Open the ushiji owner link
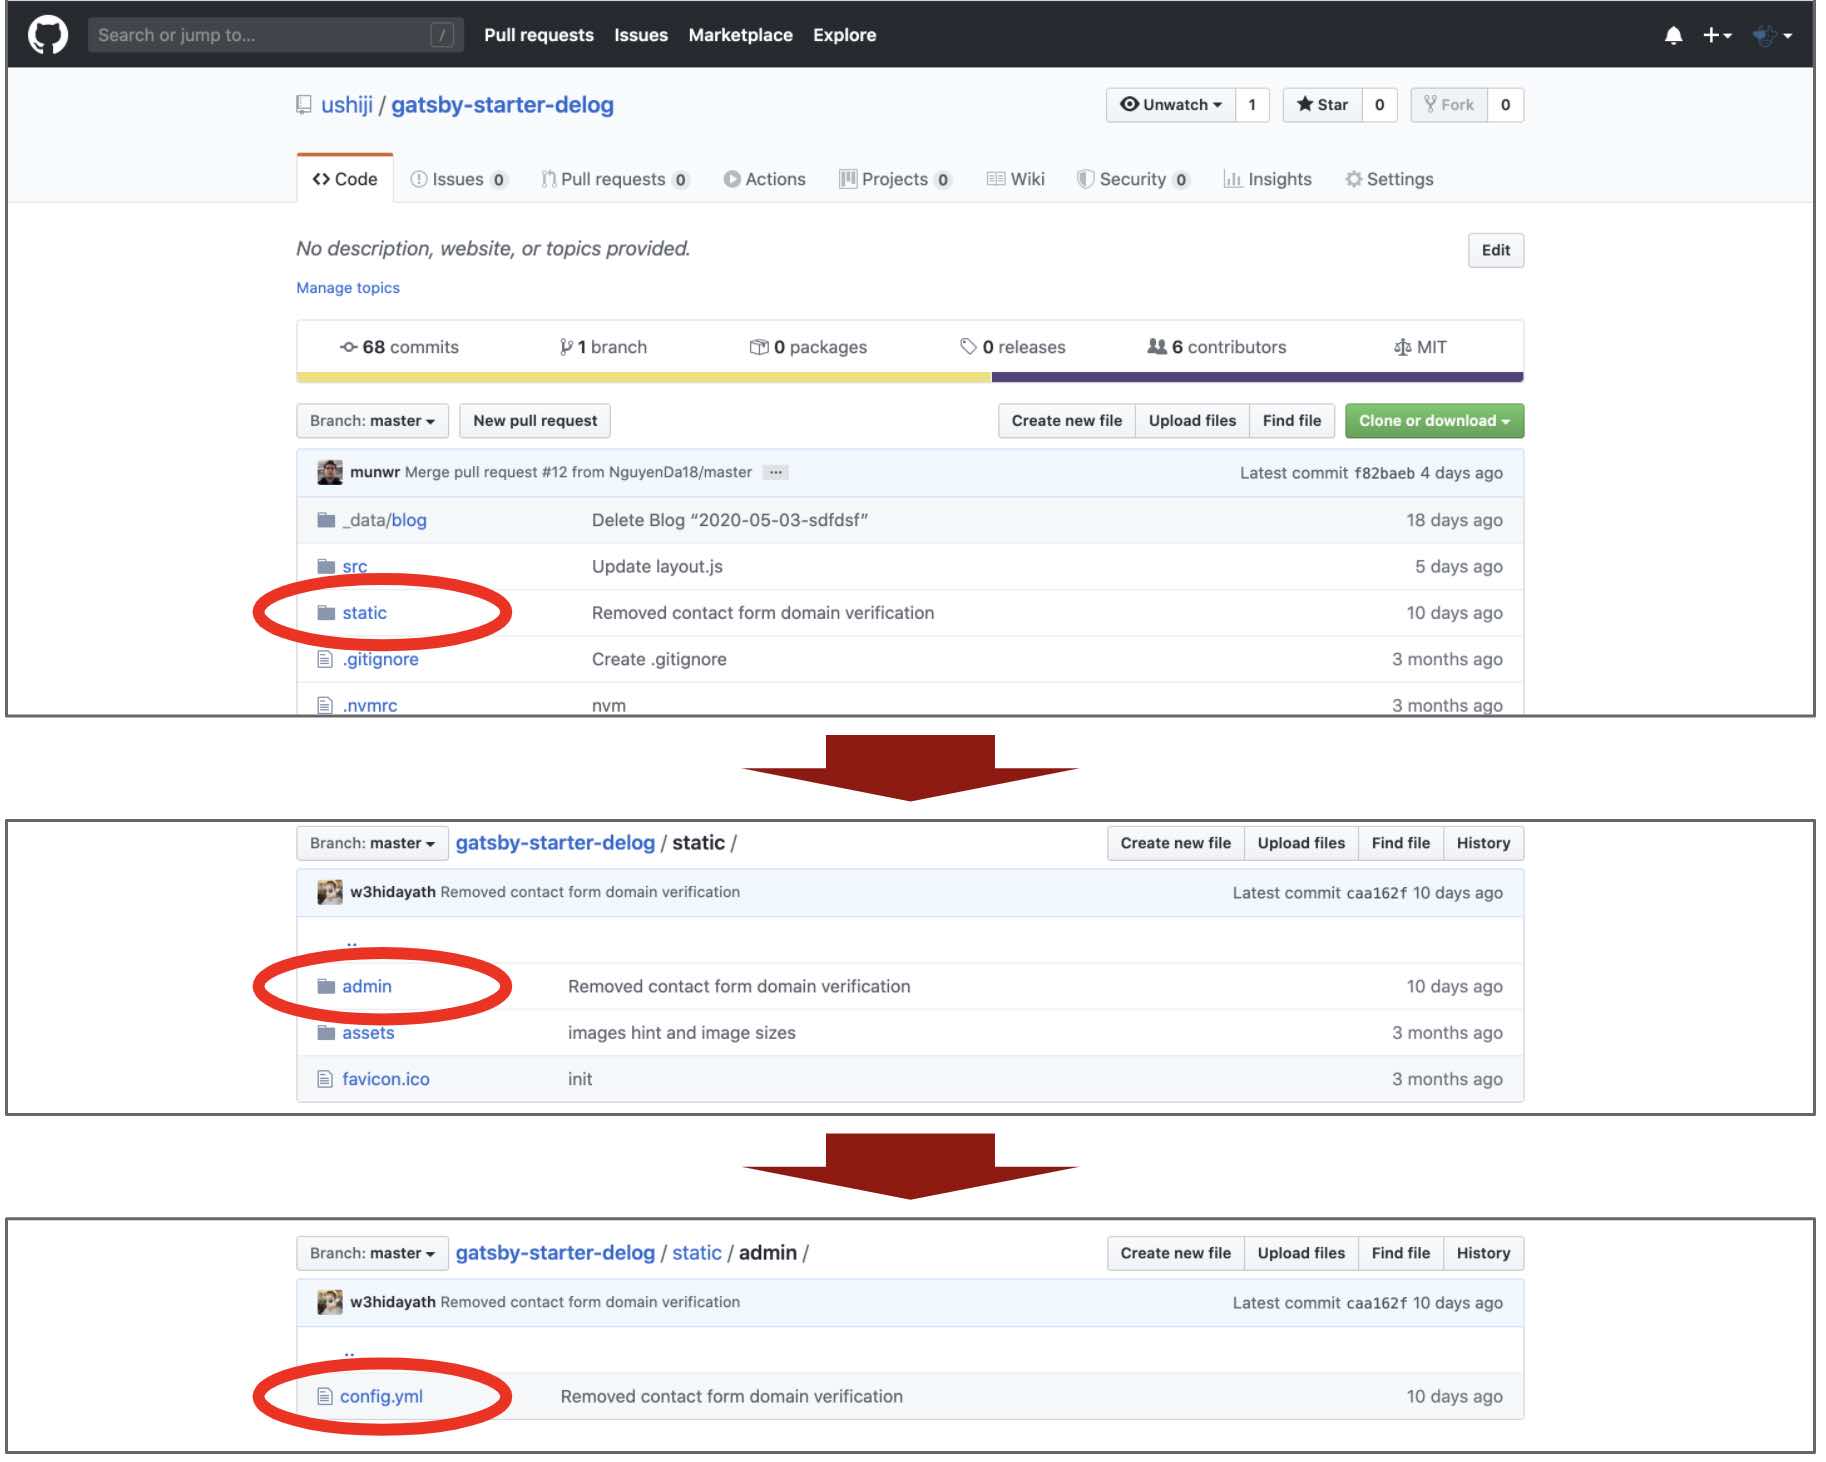The image size is (1826, 1462). [x=346, y=105]
